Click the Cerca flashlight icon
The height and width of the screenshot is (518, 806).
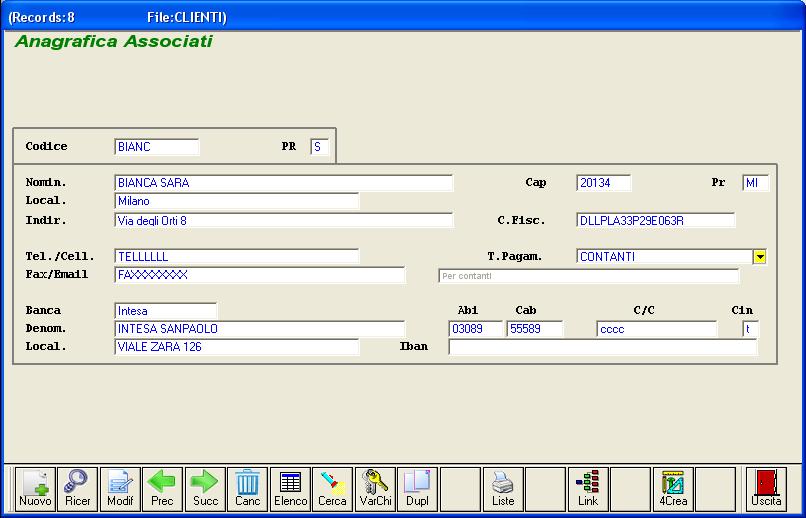click(x=333, y=489)
